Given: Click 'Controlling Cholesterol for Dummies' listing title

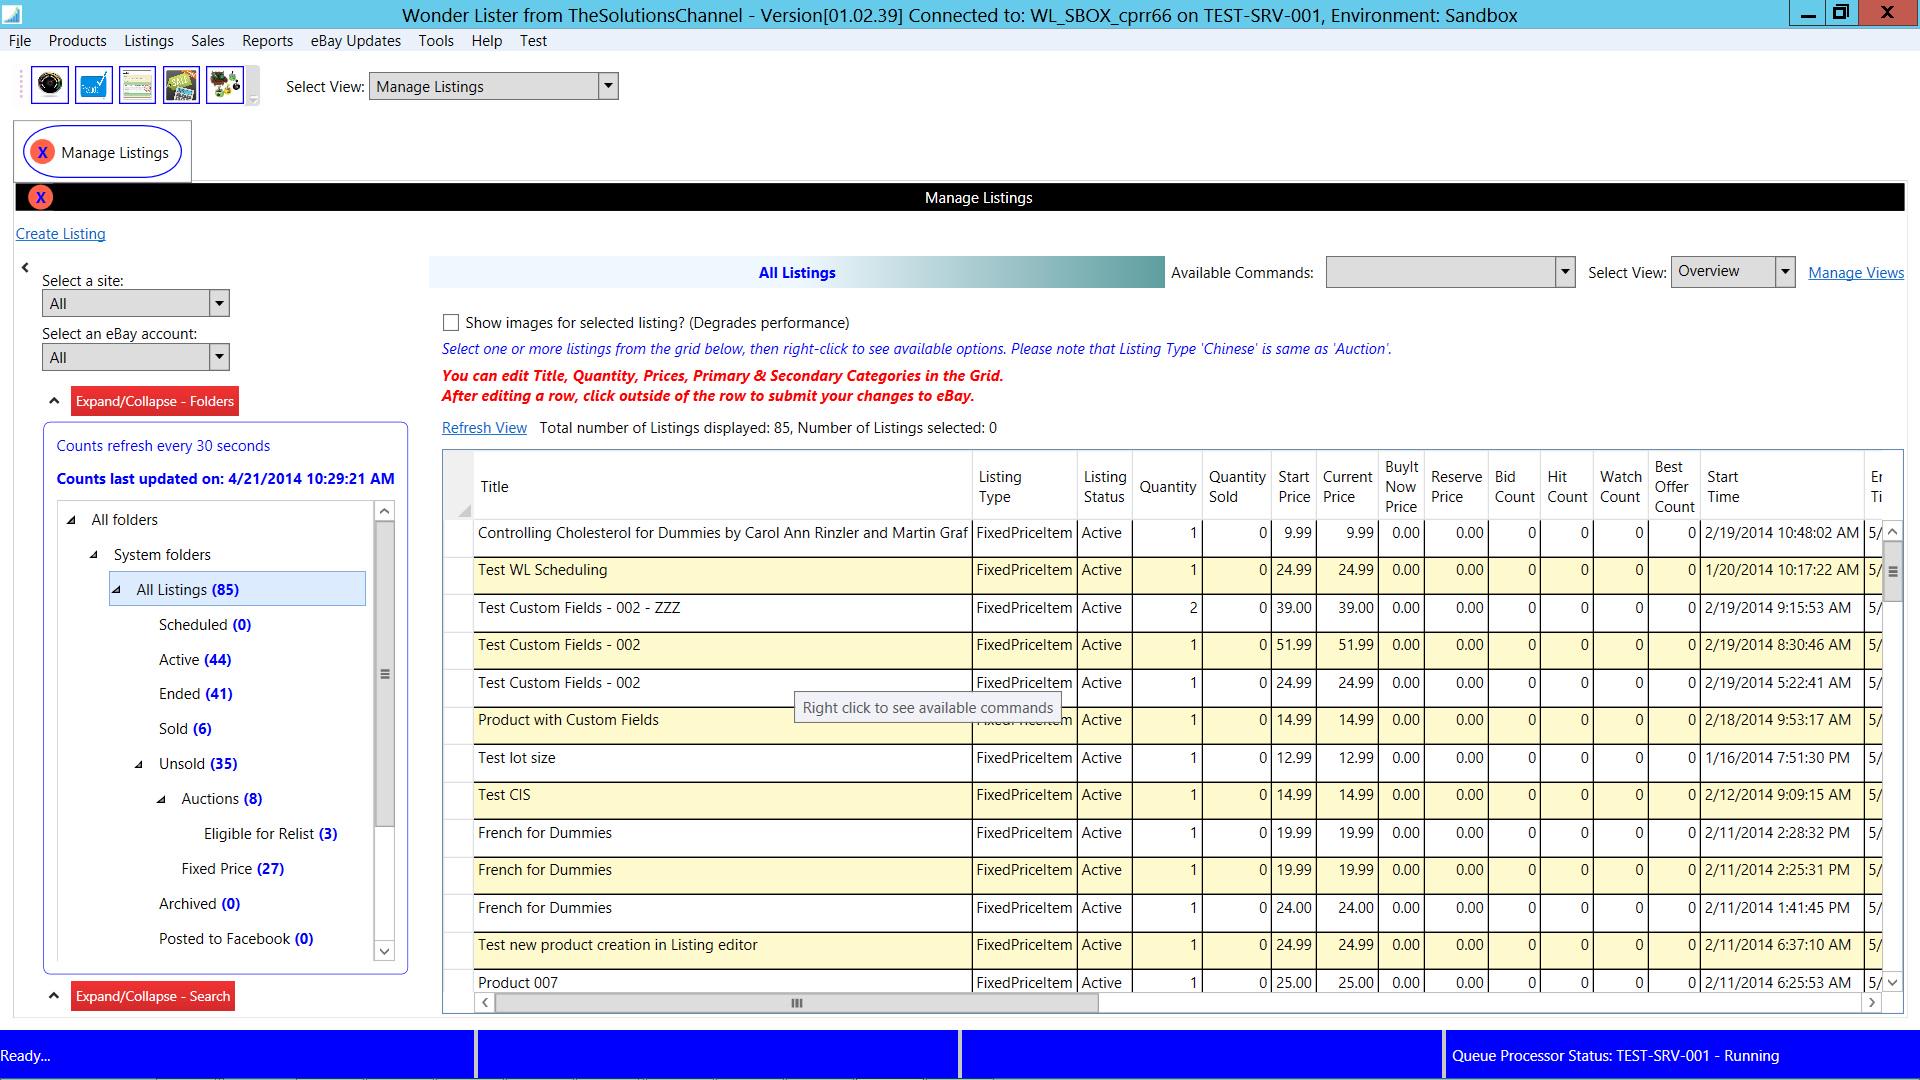Looking at the screenshot, I should (722, 533).
